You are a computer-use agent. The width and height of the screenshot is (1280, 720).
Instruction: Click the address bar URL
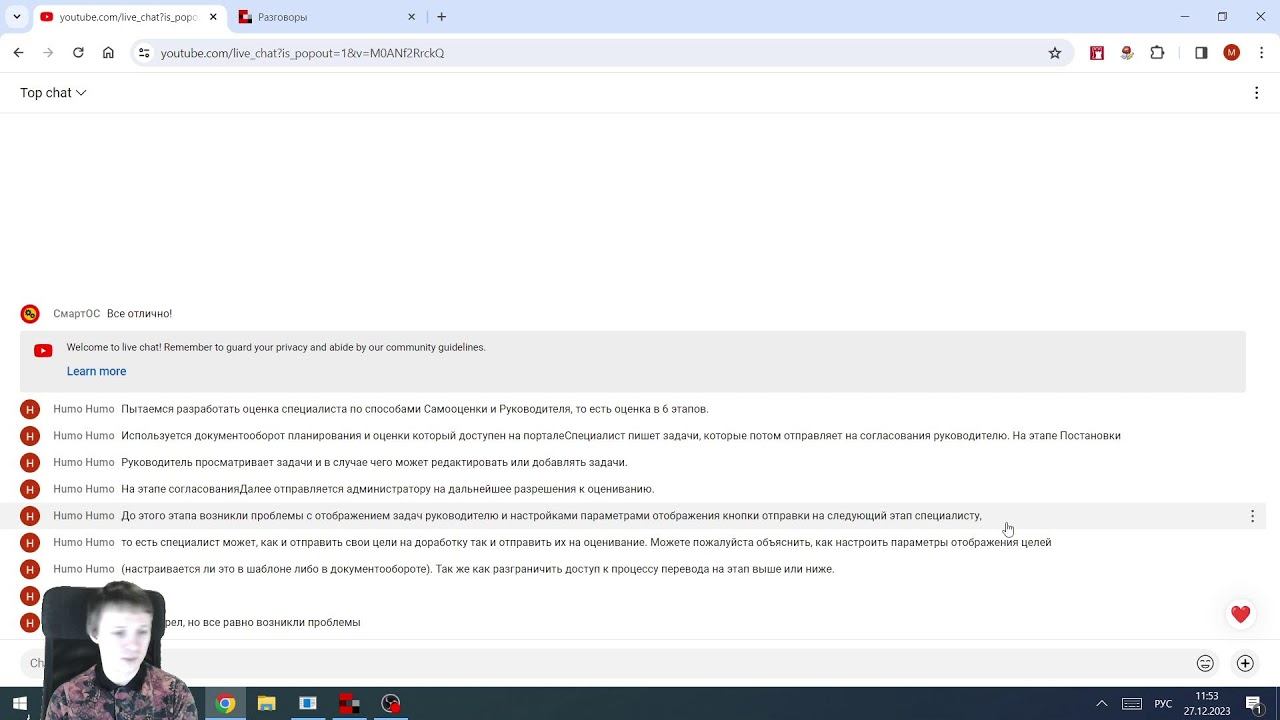point(302,53)
